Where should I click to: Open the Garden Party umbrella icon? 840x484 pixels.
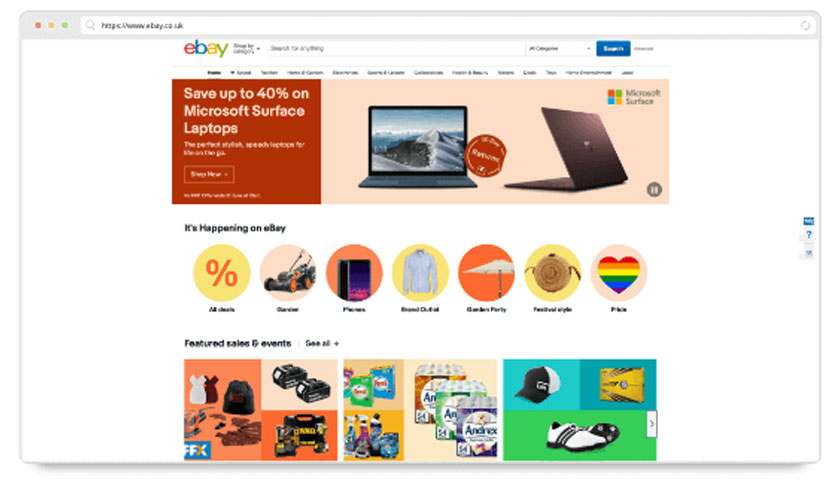coord(486,272)
